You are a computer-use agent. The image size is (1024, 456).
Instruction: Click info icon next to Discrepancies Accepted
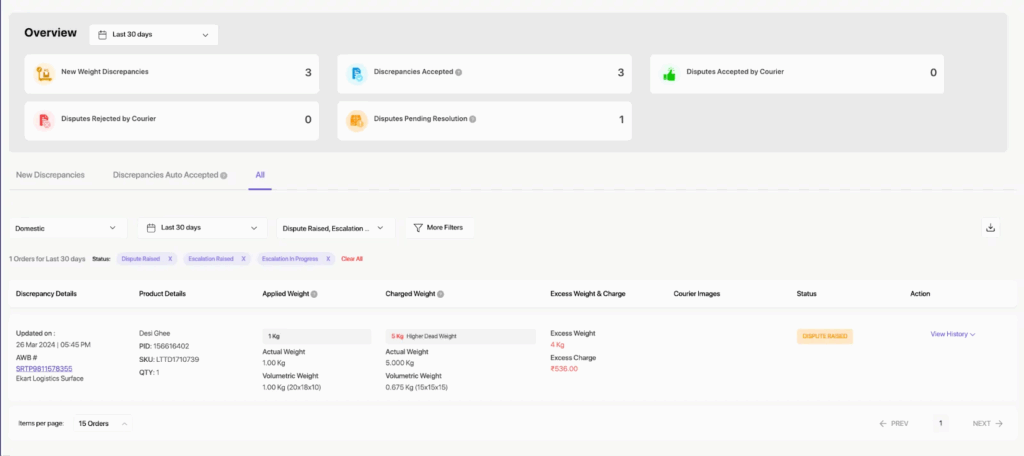click(459, 72)
